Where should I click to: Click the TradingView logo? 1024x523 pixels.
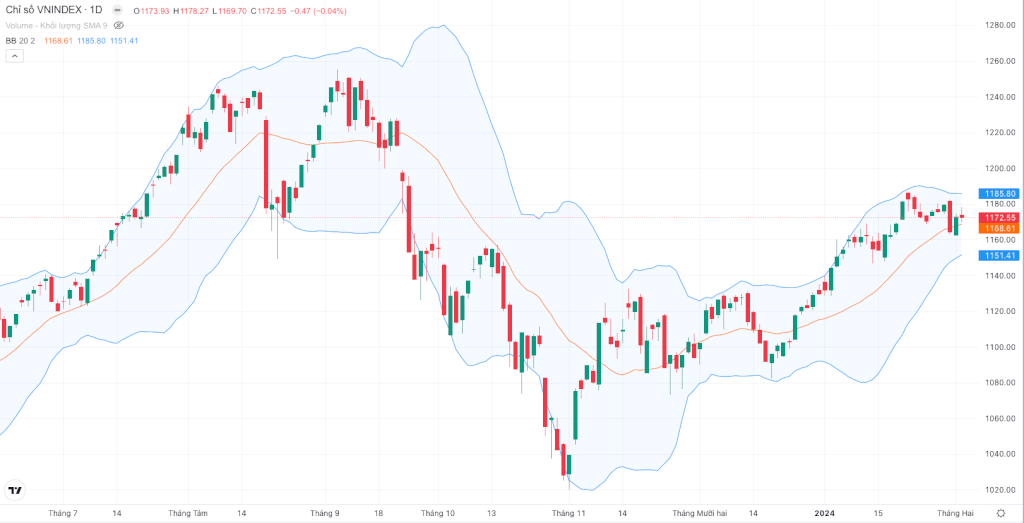pos(14,490)
